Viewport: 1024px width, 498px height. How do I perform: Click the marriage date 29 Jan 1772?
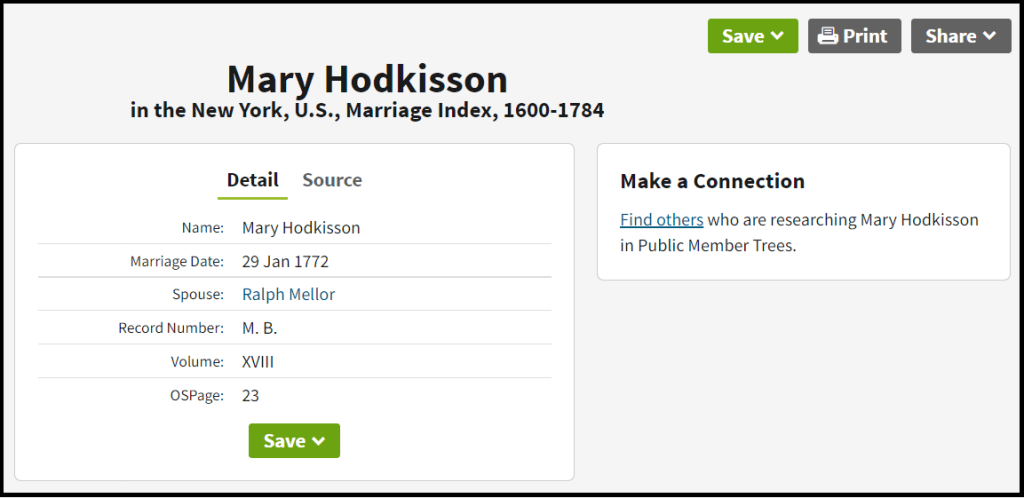(285, 262)
